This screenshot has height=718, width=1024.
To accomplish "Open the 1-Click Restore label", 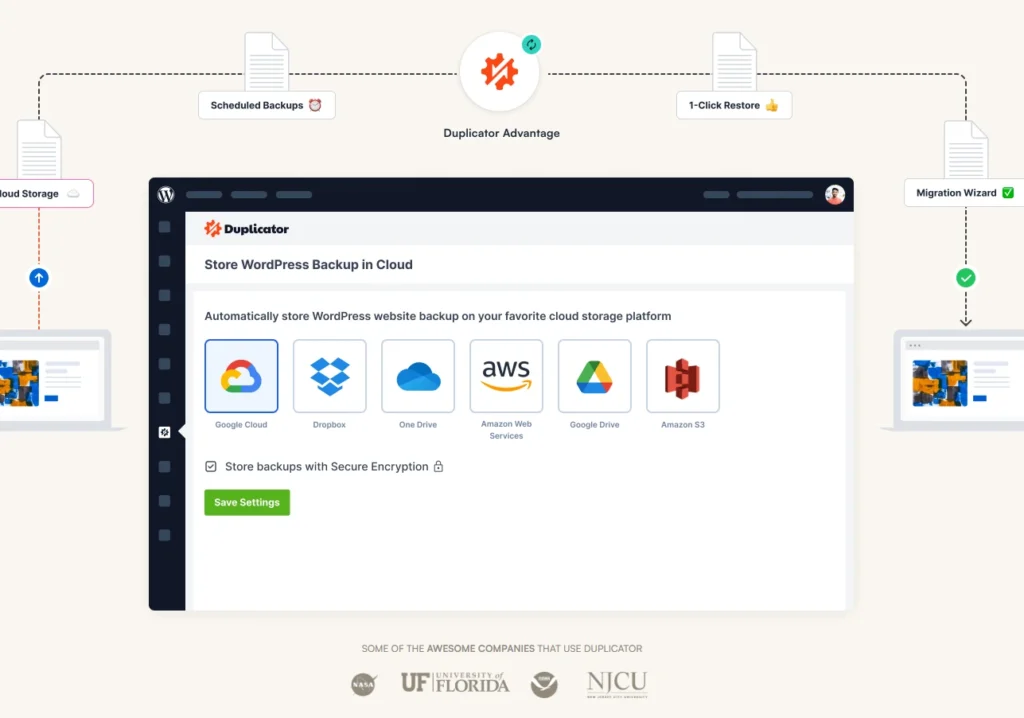I will (734, 105).
